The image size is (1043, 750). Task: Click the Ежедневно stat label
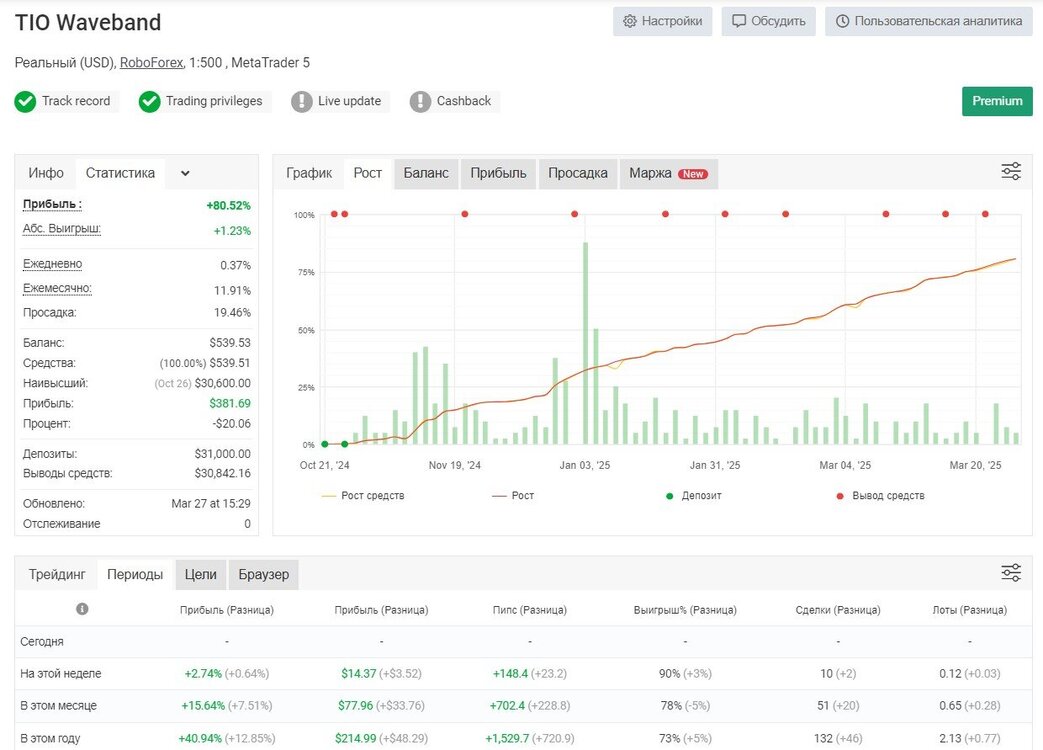tap(53, 264)
